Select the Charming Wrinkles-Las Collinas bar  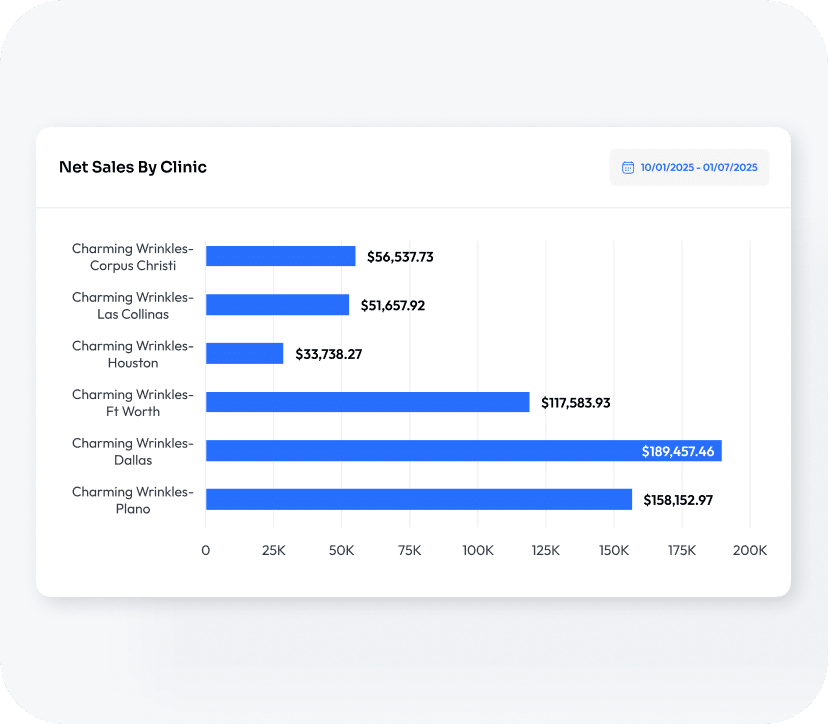click(277, 305)
